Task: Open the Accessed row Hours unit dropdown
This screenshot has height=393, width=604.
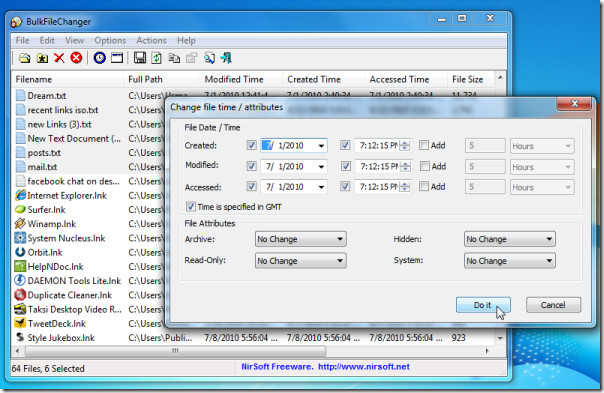Action: point(542,187)
